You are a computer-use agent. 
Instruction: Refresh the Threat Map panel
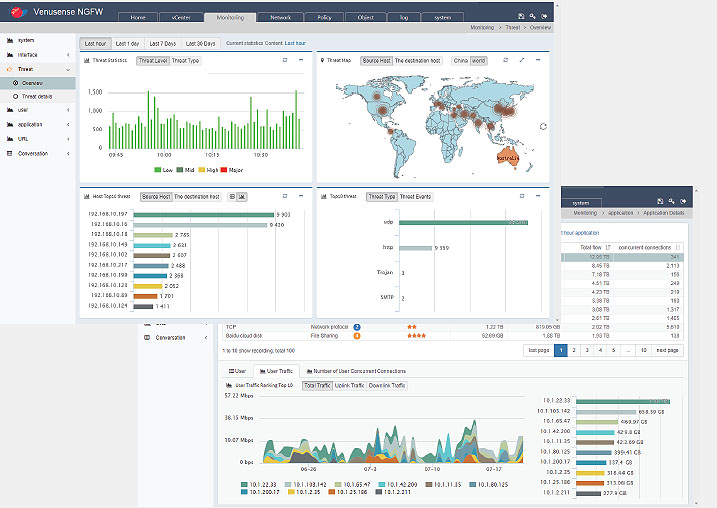tap(504, 60)
